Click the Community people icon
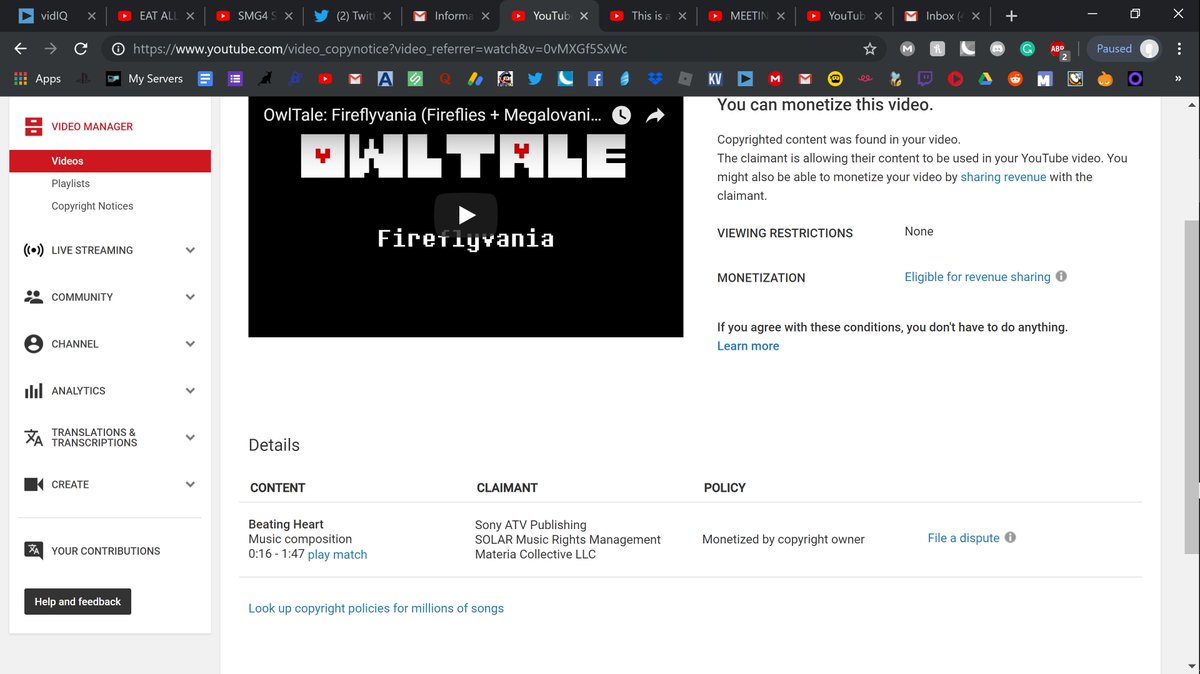The width and height of the screenshot is (1200, 674). pos(33,297)
